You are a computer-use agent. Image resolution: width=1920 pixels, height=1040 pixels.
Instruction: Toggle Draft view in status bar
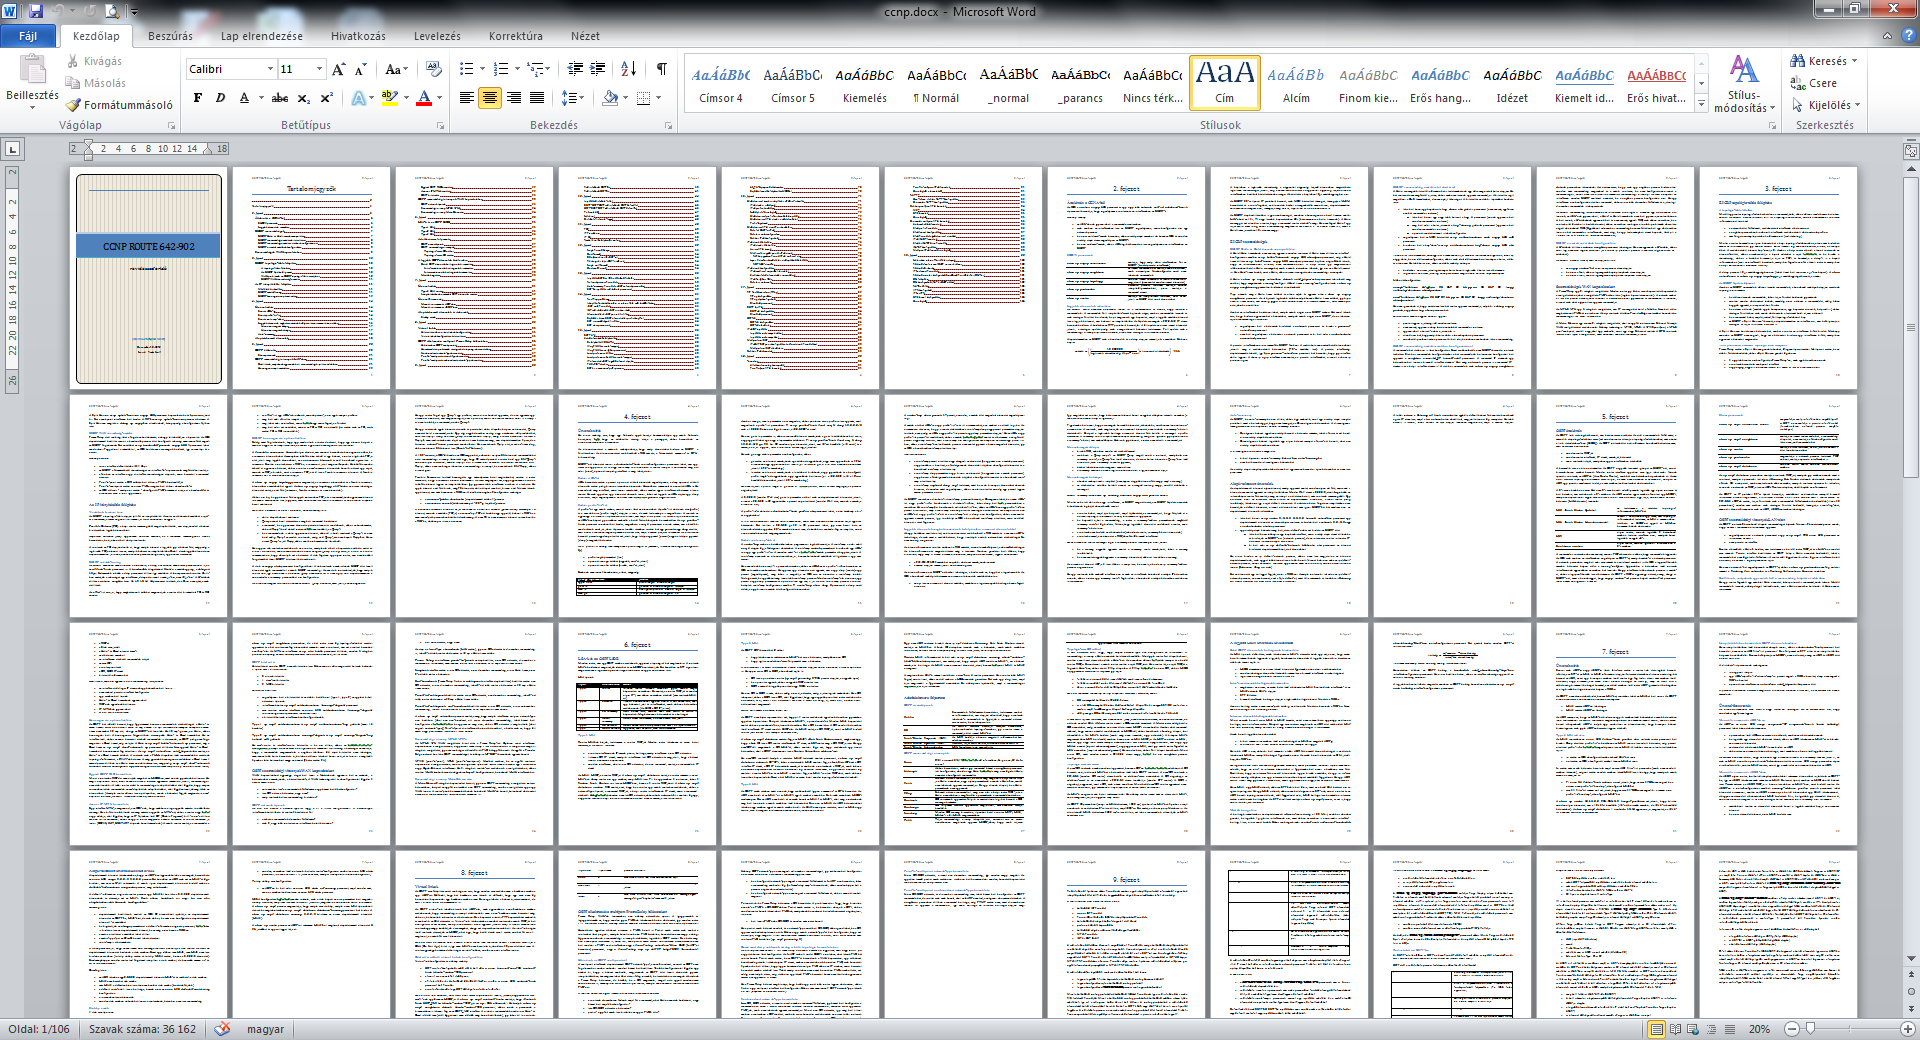[1729, 1029]
